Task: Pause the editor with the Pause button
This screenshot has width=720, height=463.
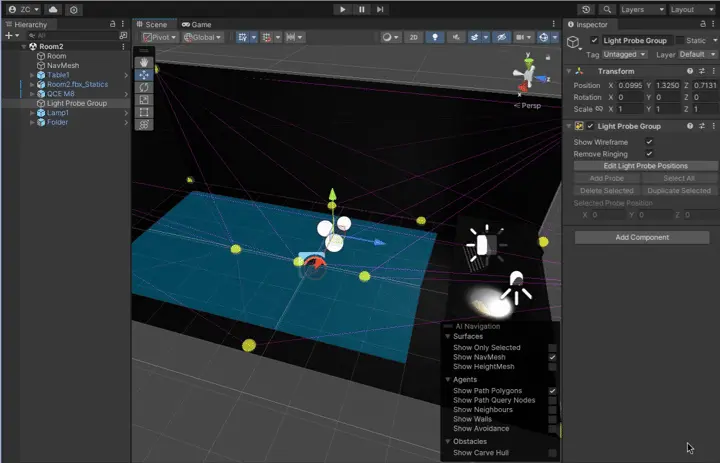Action: [361, 9]
